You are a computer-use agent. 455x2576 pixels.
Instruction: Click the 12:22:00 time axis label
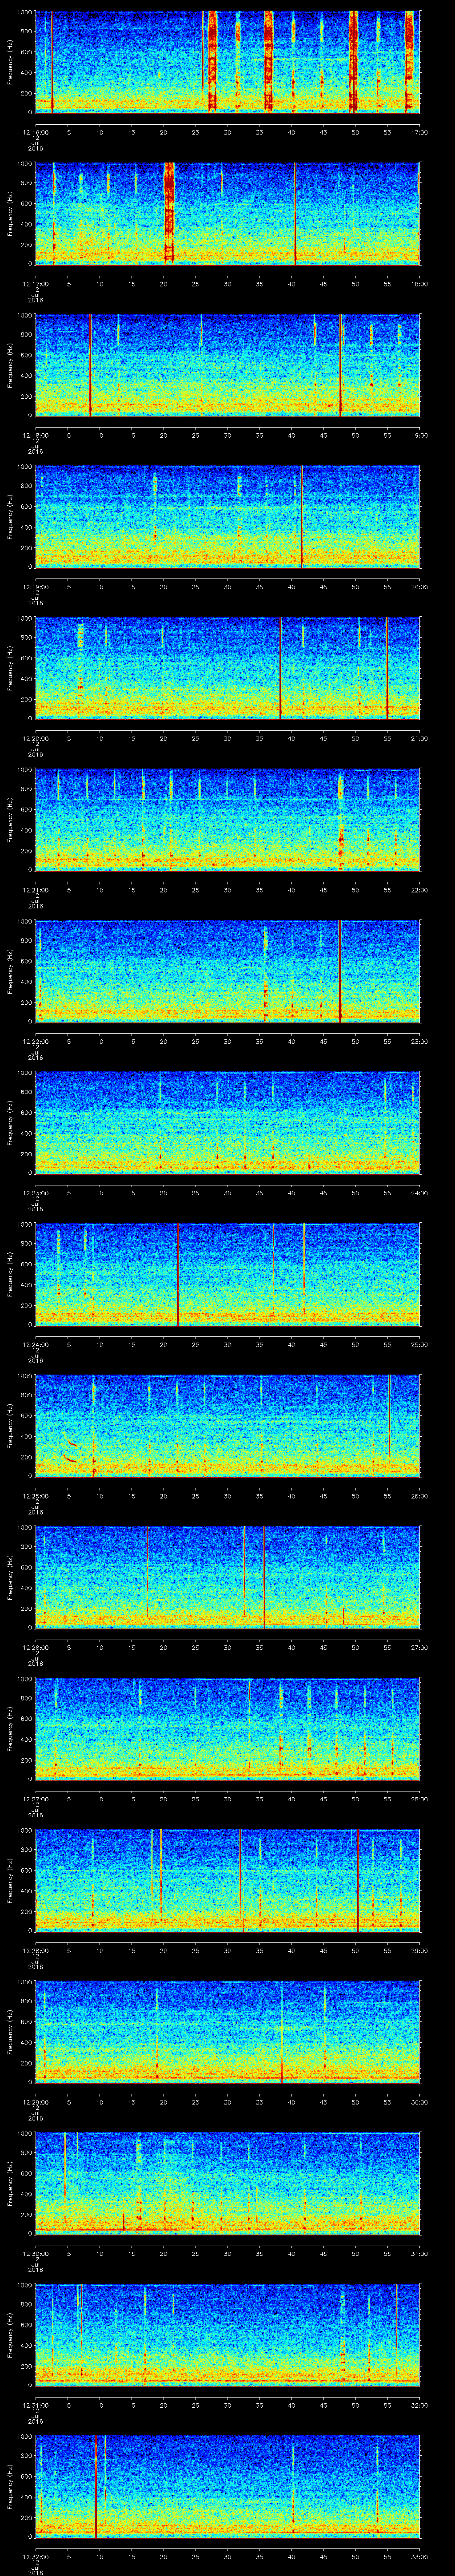36,1041
